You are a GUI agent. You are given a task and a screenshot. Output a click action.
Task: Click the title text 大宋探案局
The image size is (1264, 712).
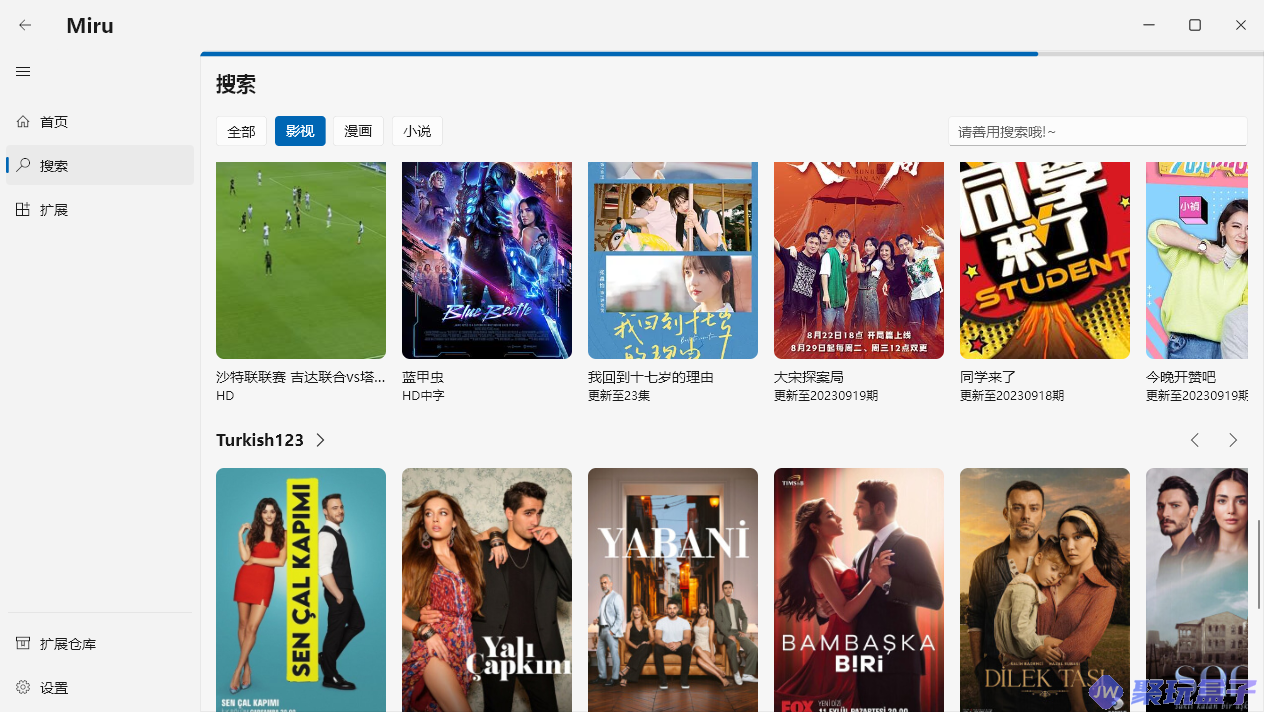pos(809,377)
